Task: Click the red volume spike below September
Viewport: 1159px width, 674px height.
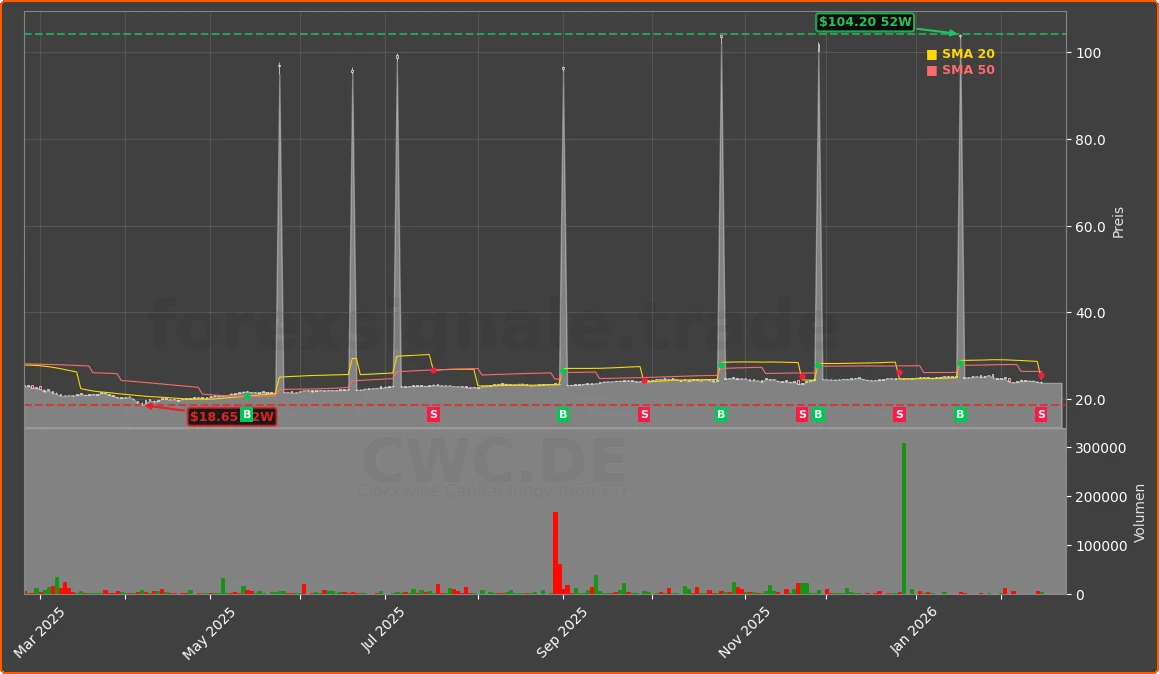Action: pyautogui.click(x=557, y=550)
